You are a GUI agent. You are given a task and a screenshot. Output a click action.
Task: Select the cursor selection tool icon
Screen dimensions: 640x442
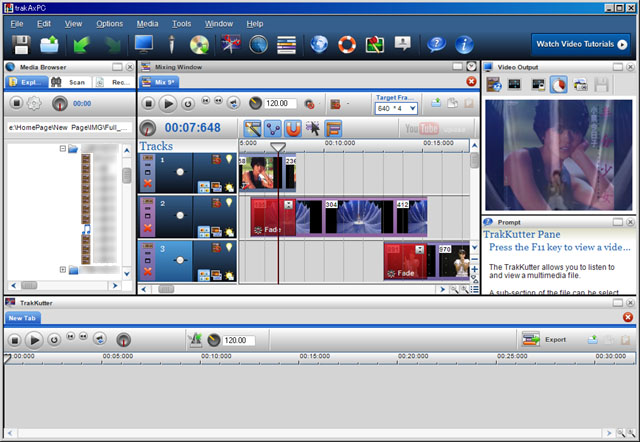tap(313, 129)
